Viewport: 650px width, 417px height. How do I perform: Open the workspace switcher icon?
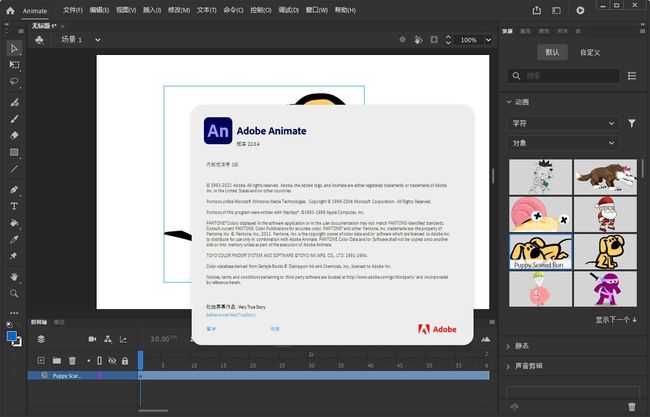(556, 11)
